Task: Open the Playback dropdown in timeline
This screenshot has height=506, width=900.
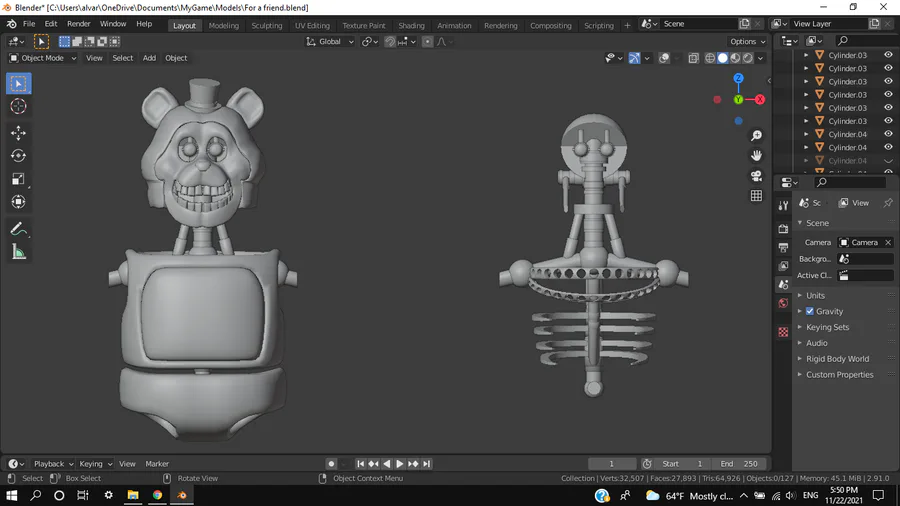Action: click(x=53, y=464)
